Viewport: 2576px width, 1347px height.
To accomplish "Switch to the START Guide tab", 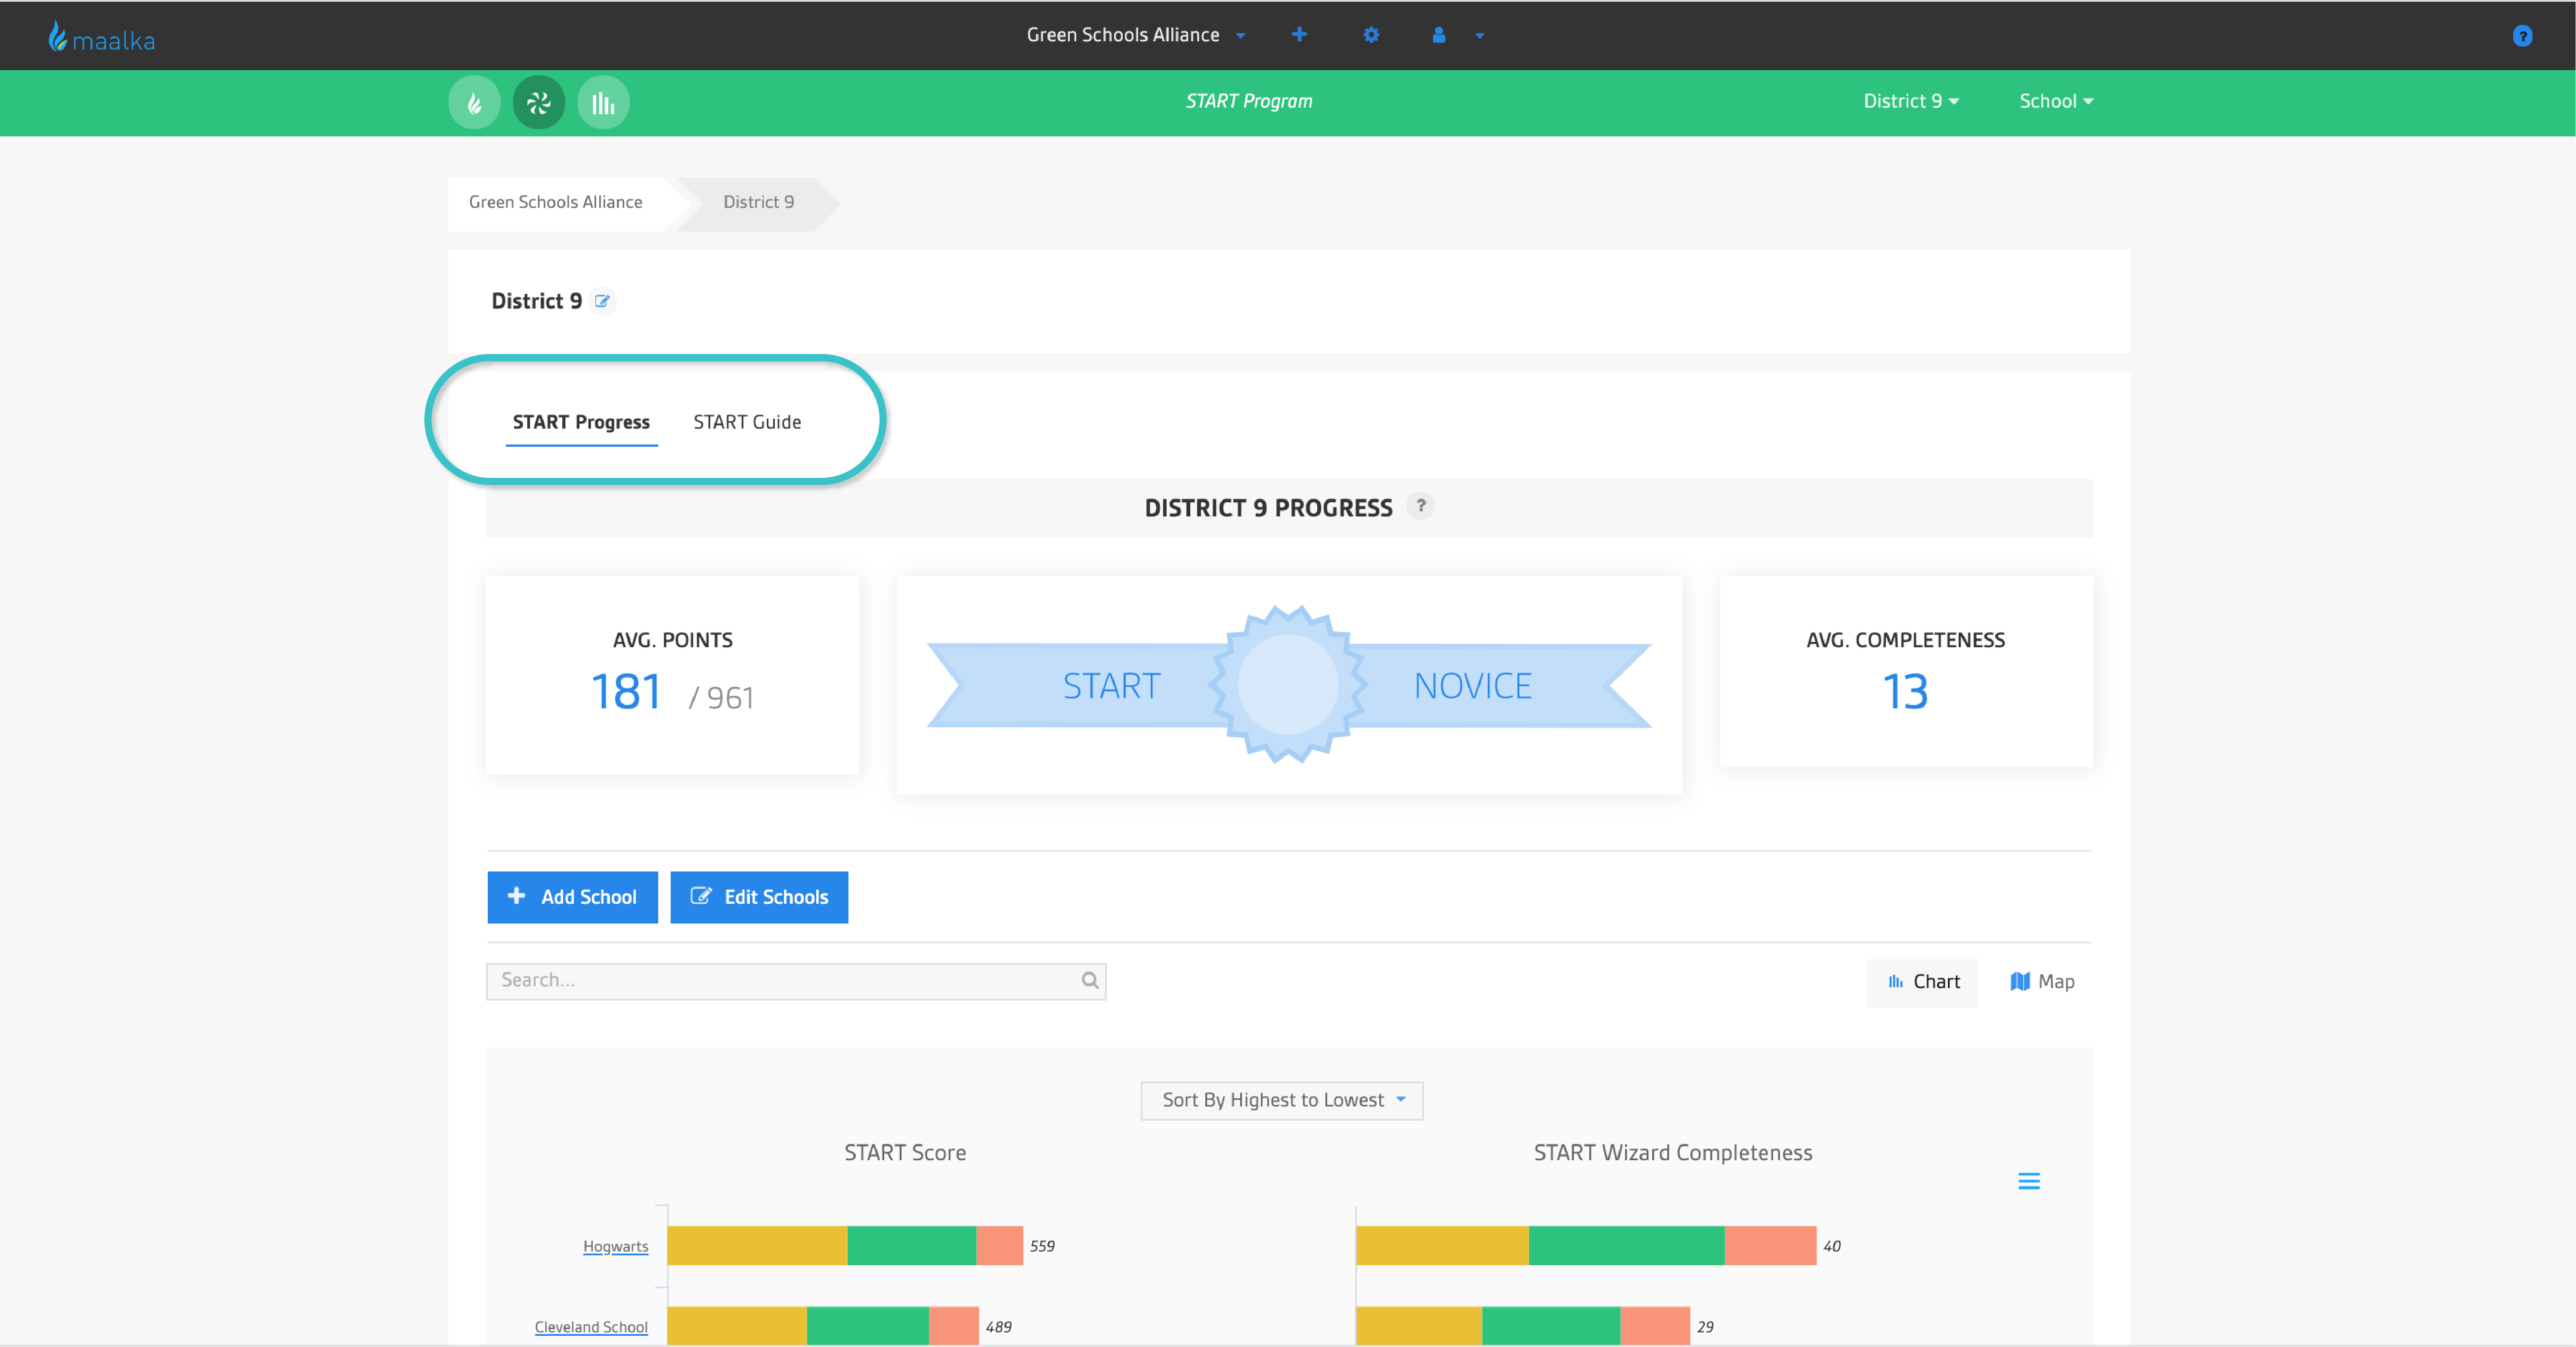I will [747, 422].
